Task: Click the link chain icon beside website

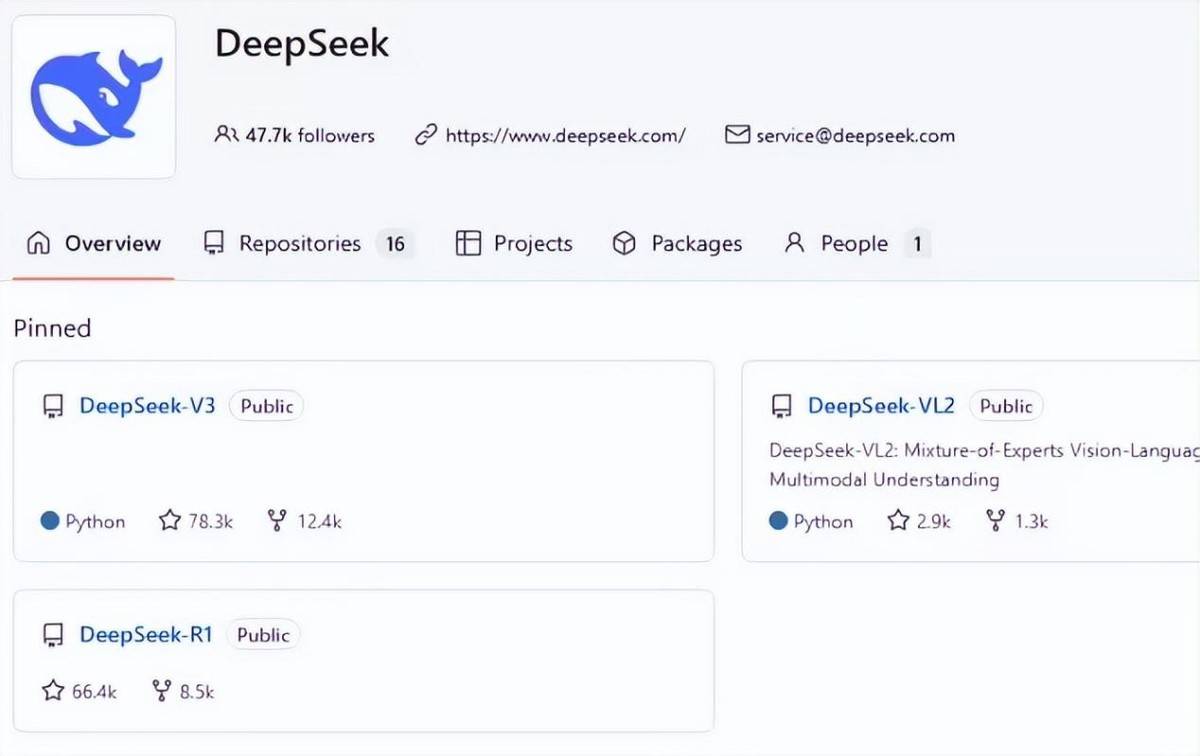Action: pyautogui.click(x=426, y=135)
